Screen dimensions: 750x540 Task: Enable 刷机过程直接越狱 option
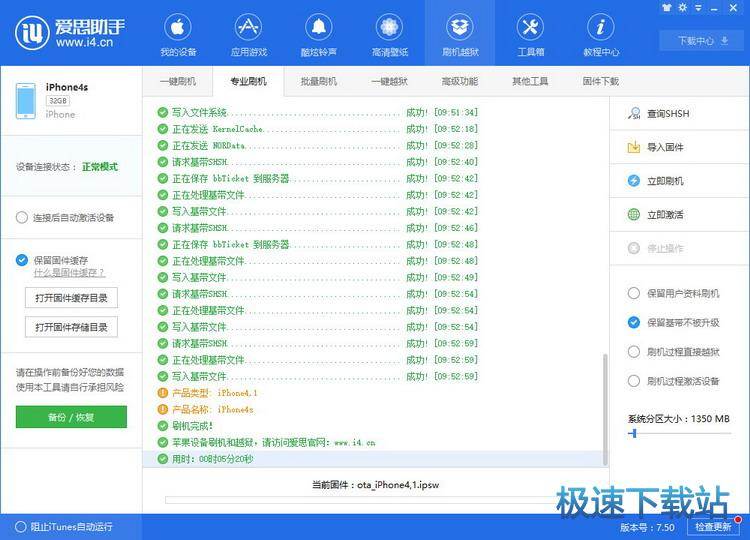coord(634,352)
